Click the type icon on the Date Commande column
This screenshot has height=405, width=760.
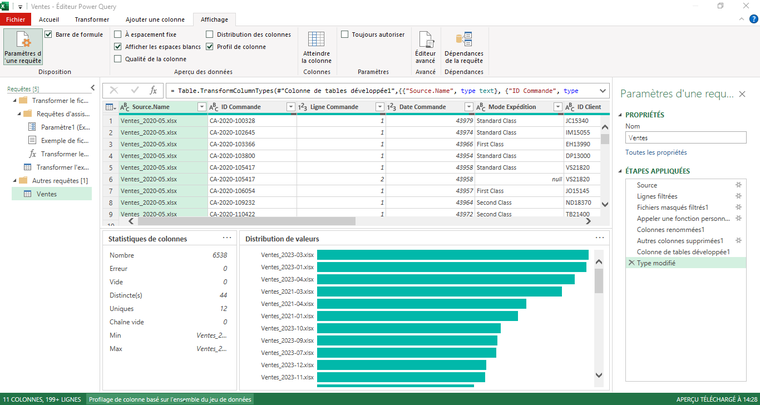pos(393,107)
